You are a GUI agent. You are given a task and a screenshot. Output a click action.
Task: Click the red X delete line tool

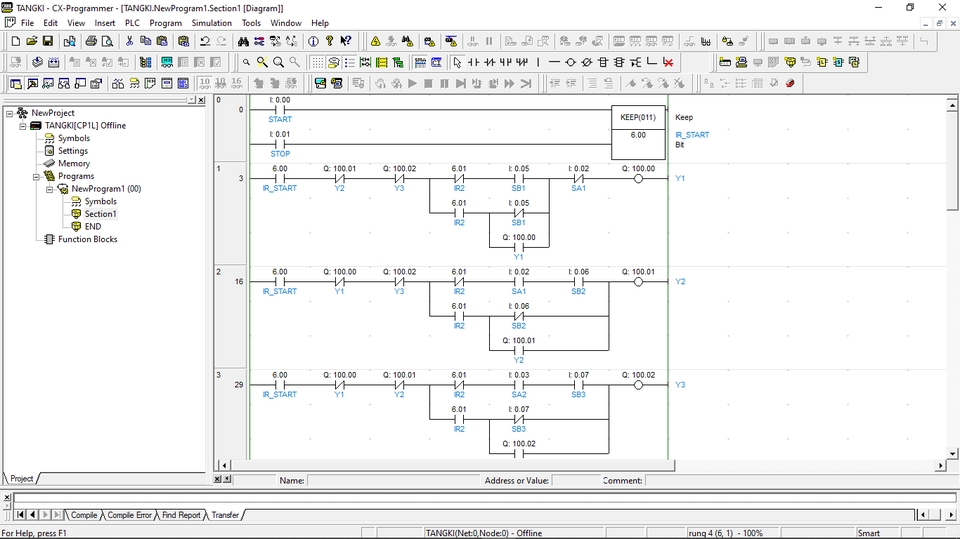point(668,62)
